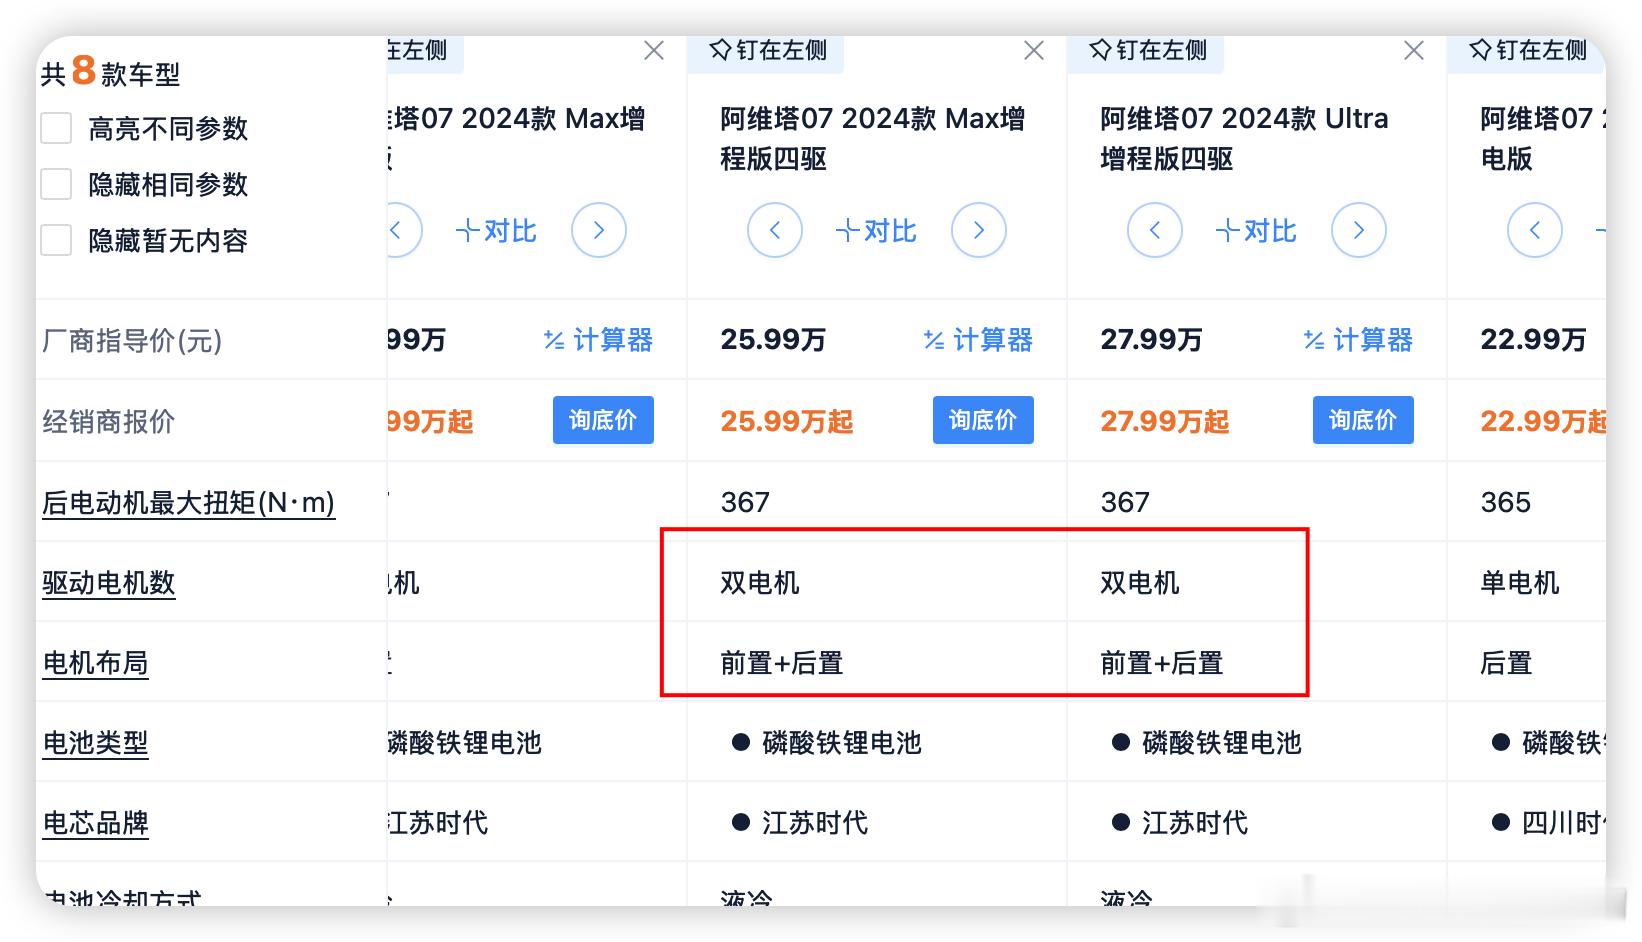Close the partially visible first Max增 column
Screen dimensions: 1642x942
point(654,51)
